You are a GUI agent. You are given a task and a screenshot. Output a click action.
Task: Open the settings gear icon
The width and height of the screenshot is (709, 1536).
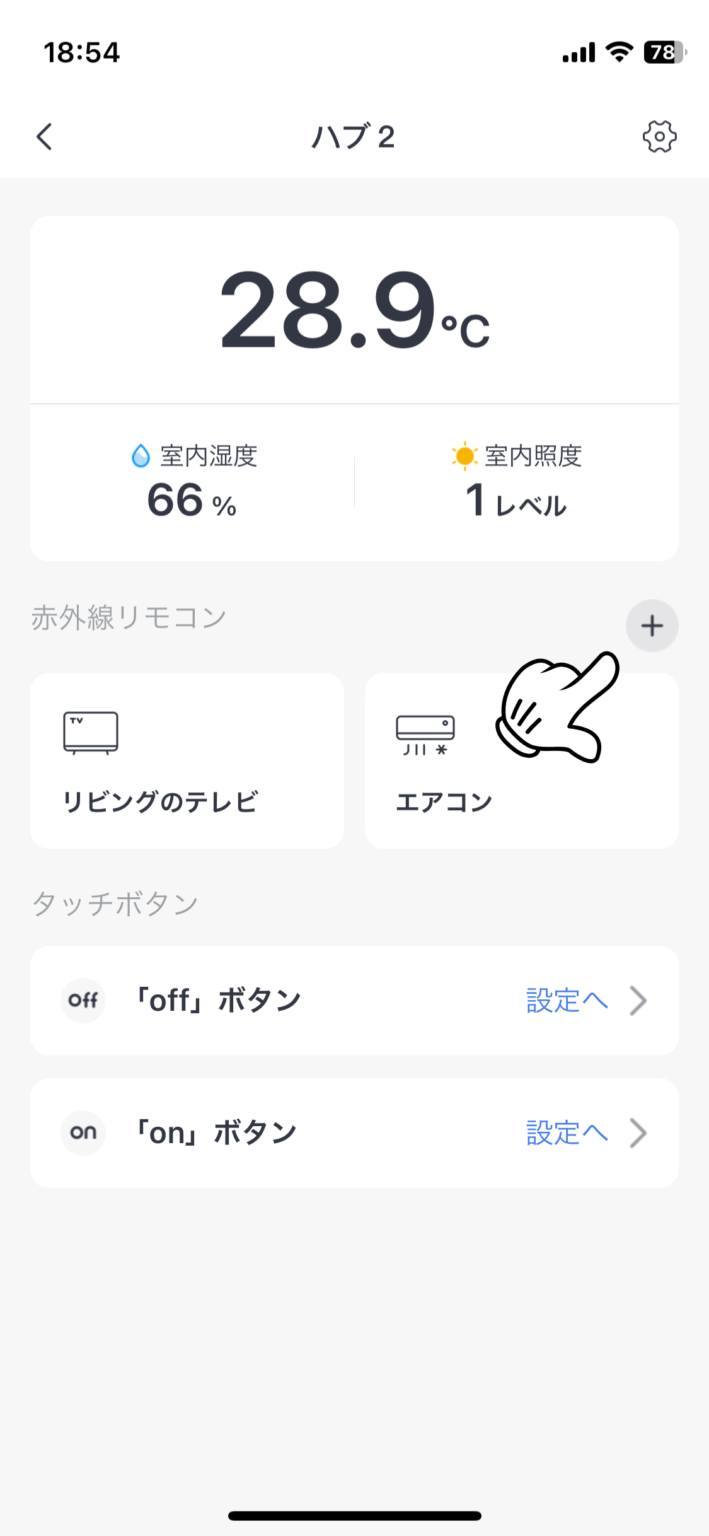(659, 136)
